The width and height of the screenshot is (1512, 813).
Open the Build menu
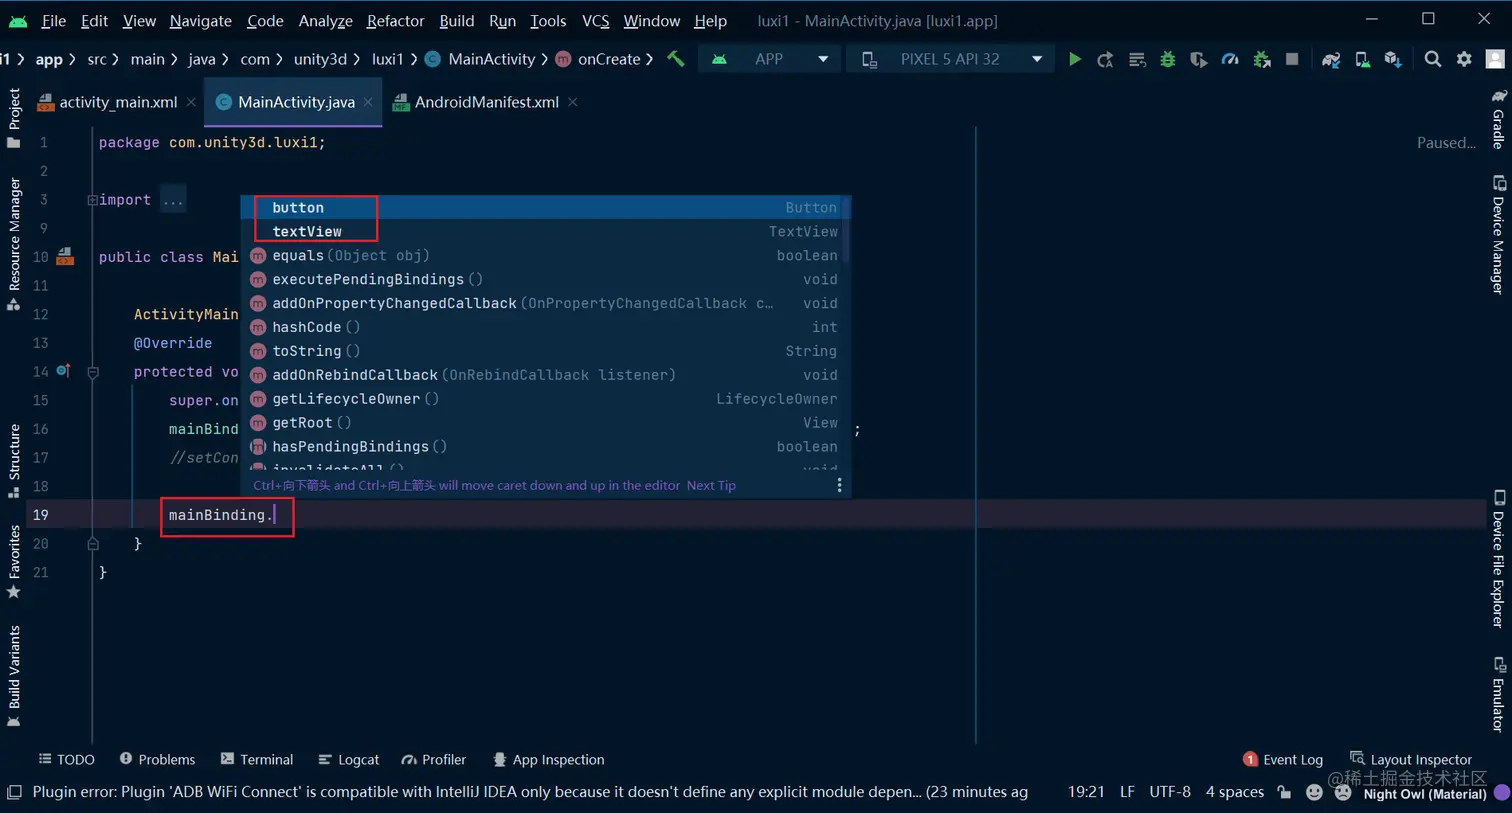coord(457,20)
